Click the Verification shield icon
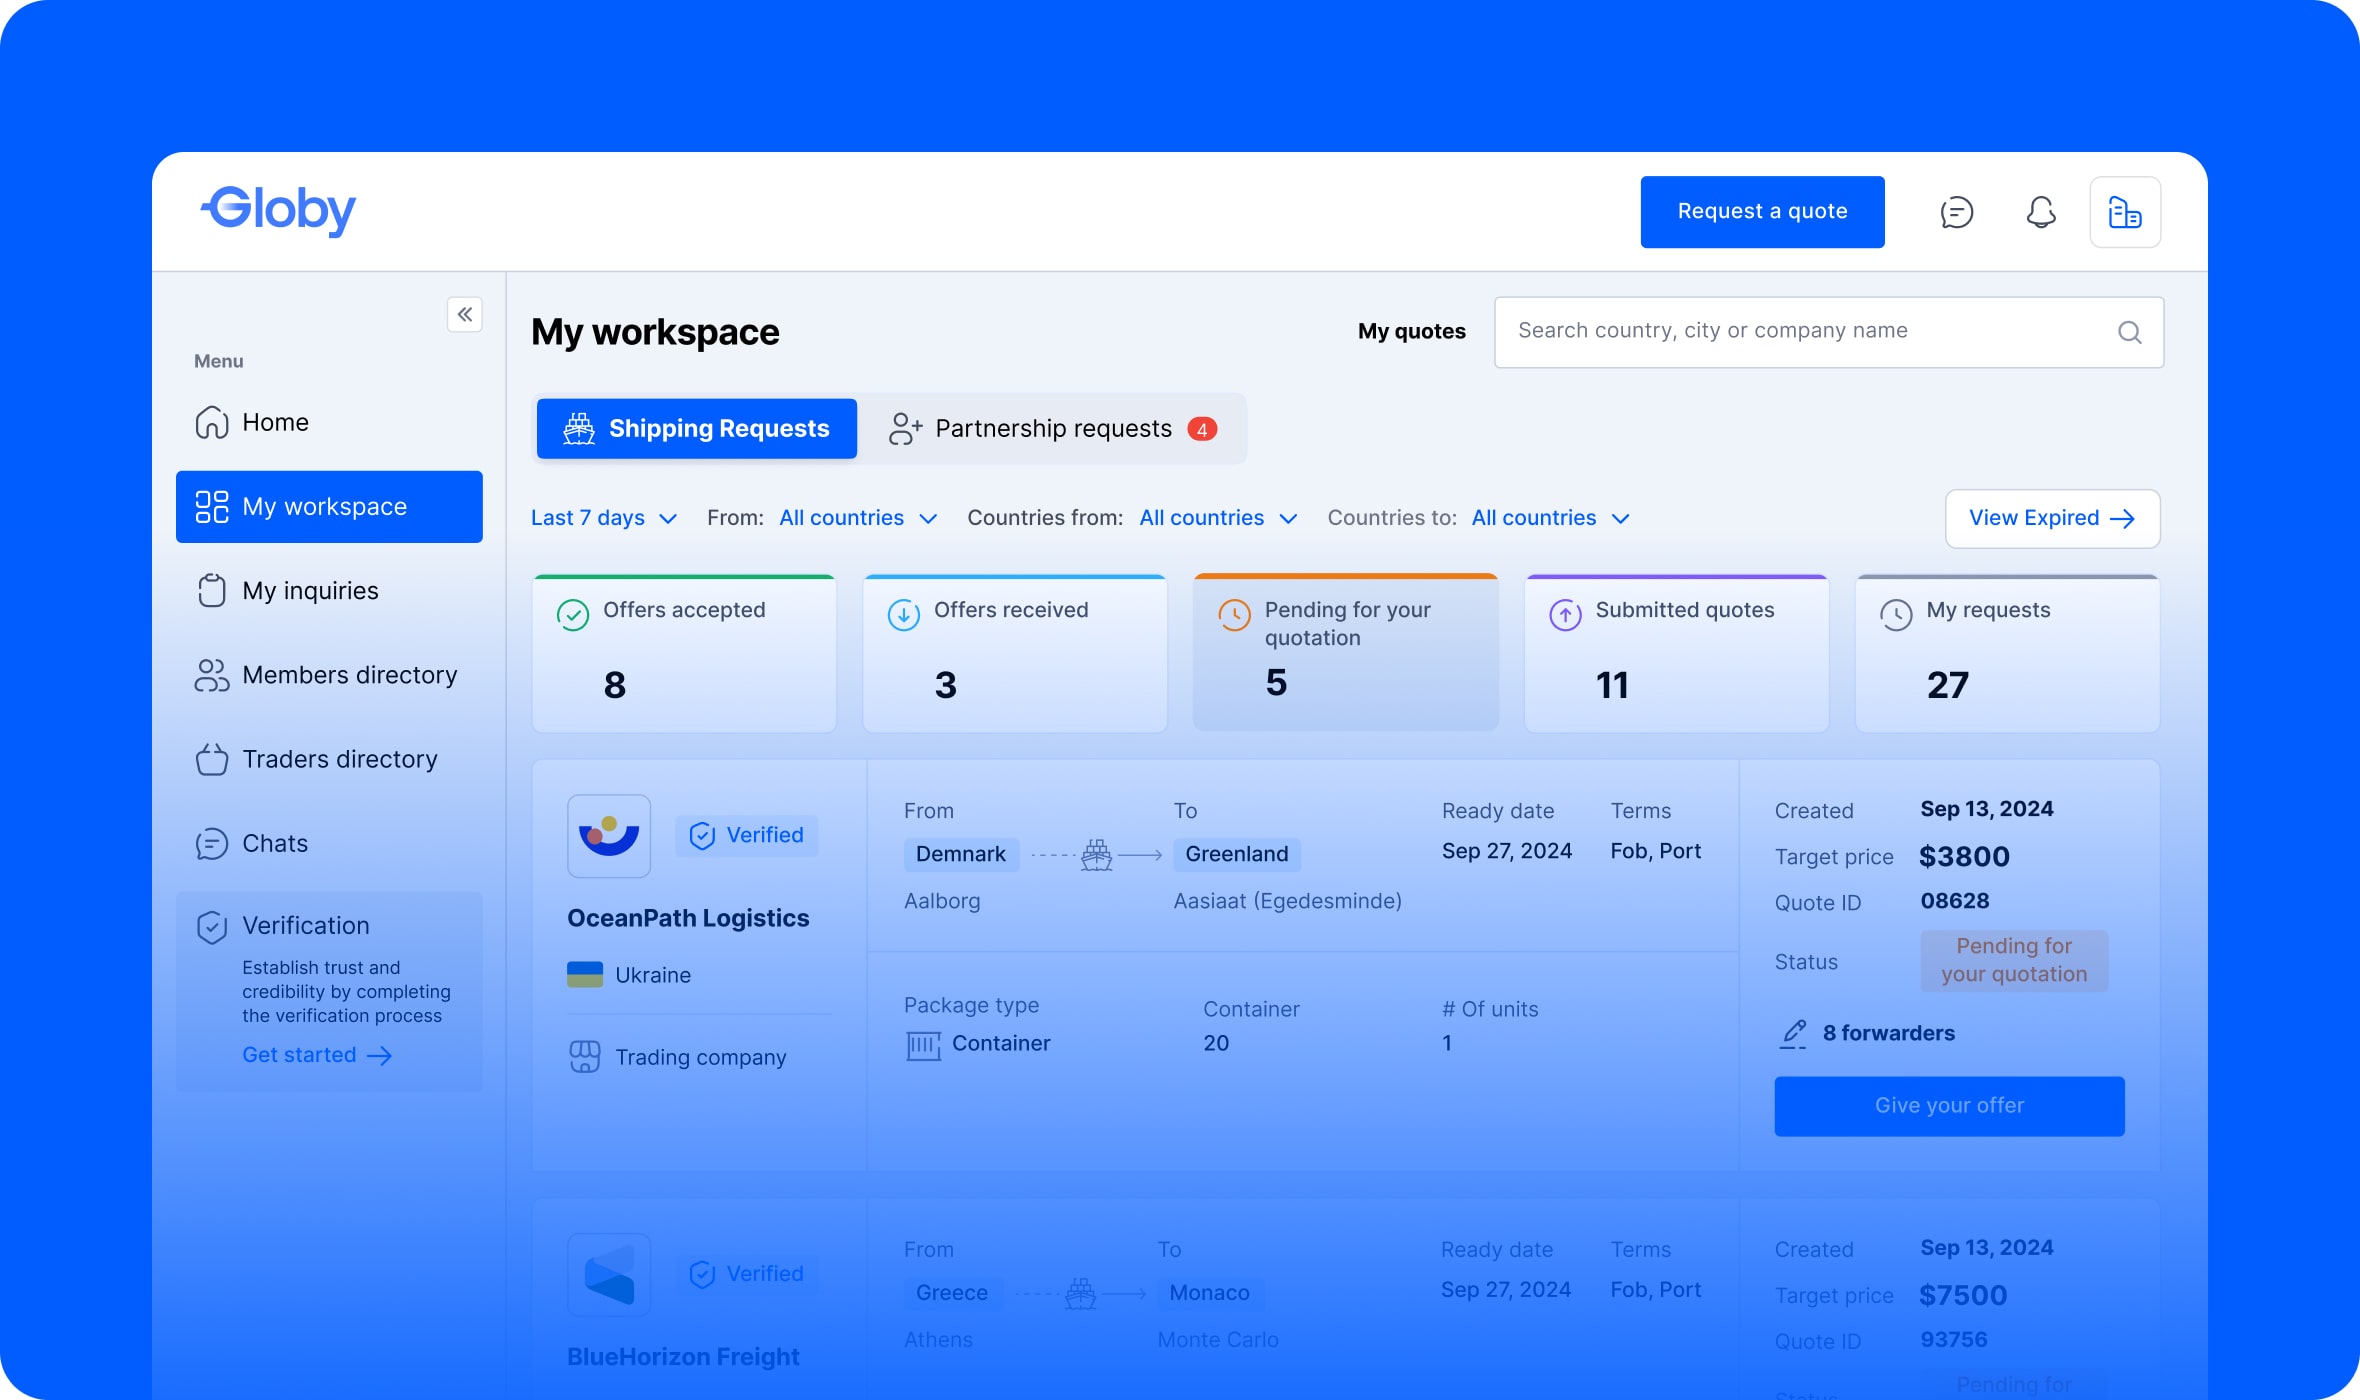 (211, 927)
